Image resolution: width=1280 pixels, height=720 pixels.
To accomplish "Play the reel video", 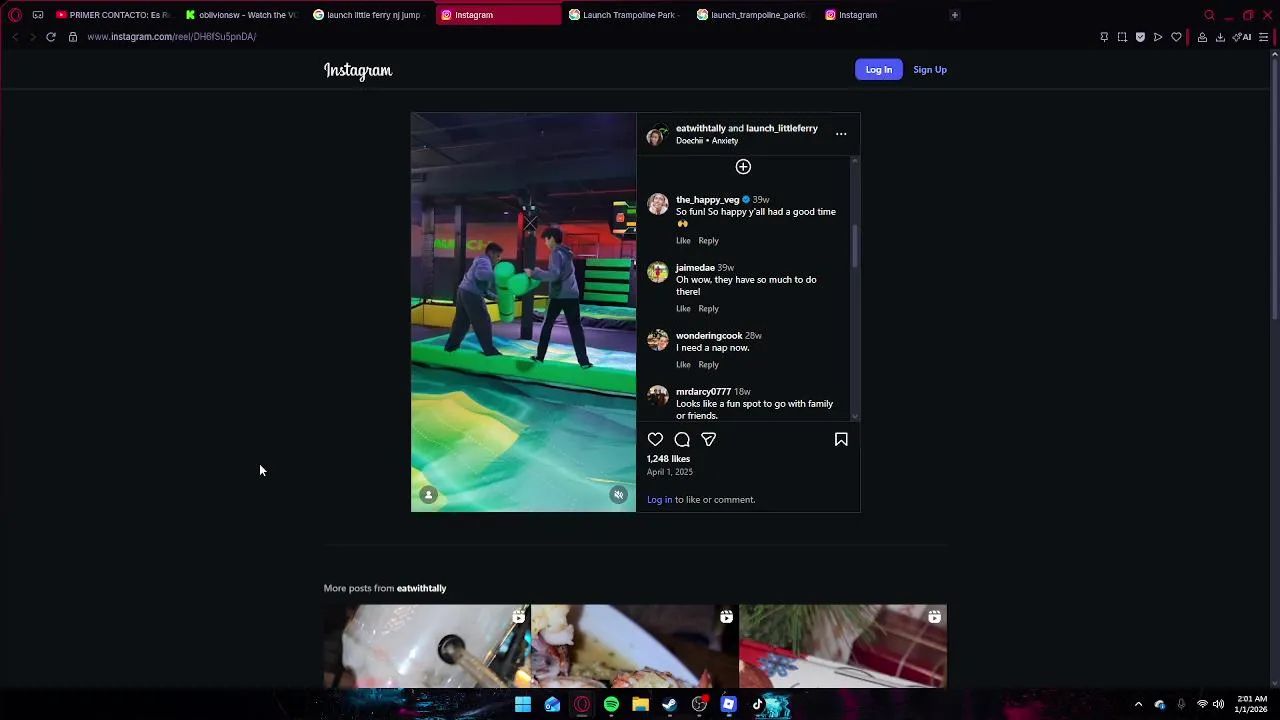I will [523, 312].
